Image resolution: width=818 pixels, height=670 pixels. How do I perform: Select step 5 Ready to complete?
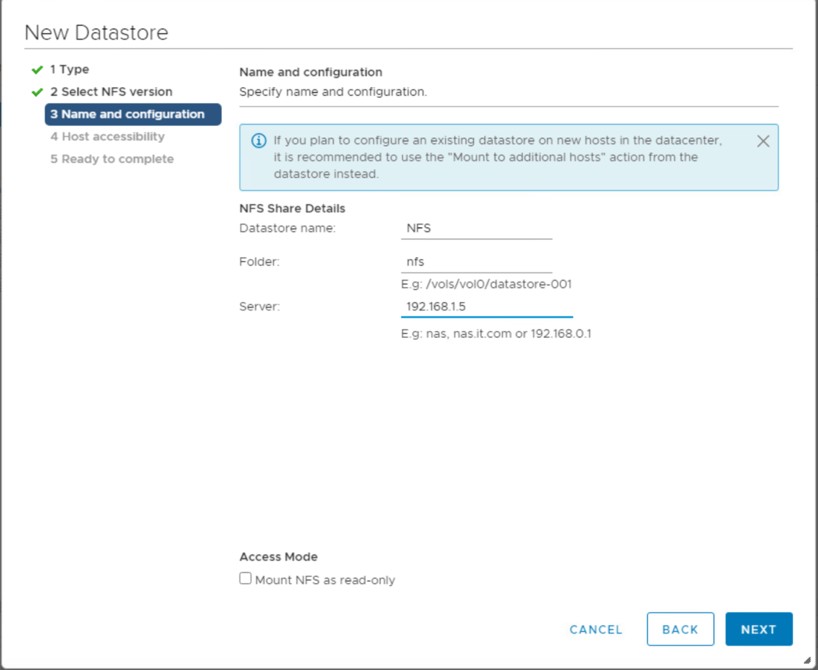point(112,159)
